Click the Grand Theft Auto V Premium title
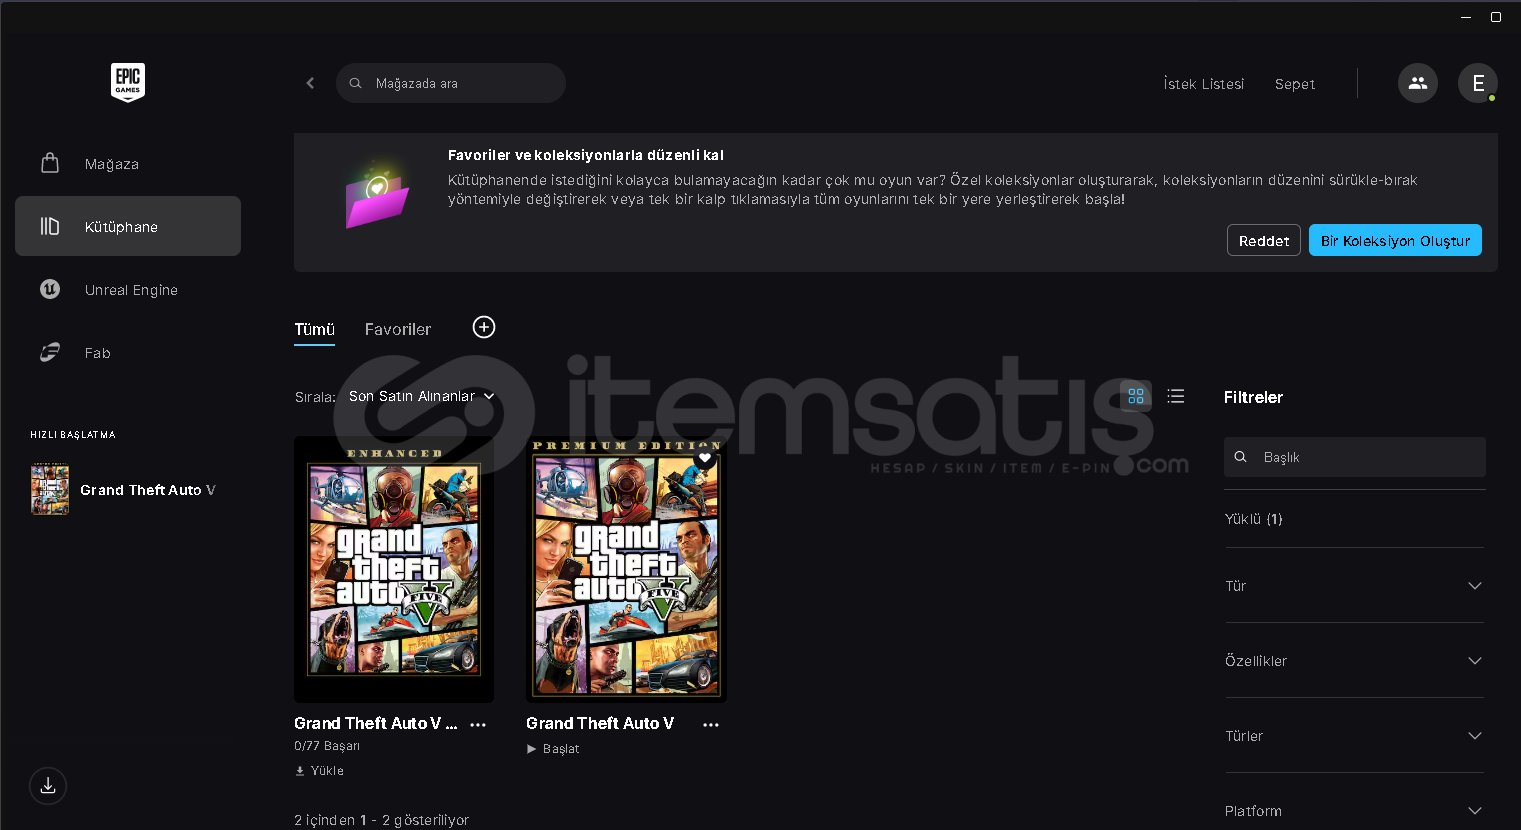The width and height of the screenshot is (1521, 830). tap(600, 723)
